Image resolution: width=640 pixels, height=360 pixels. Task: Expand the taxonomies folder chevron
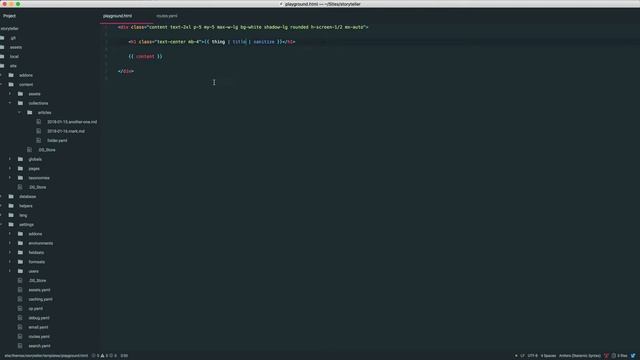pos(10,178)
